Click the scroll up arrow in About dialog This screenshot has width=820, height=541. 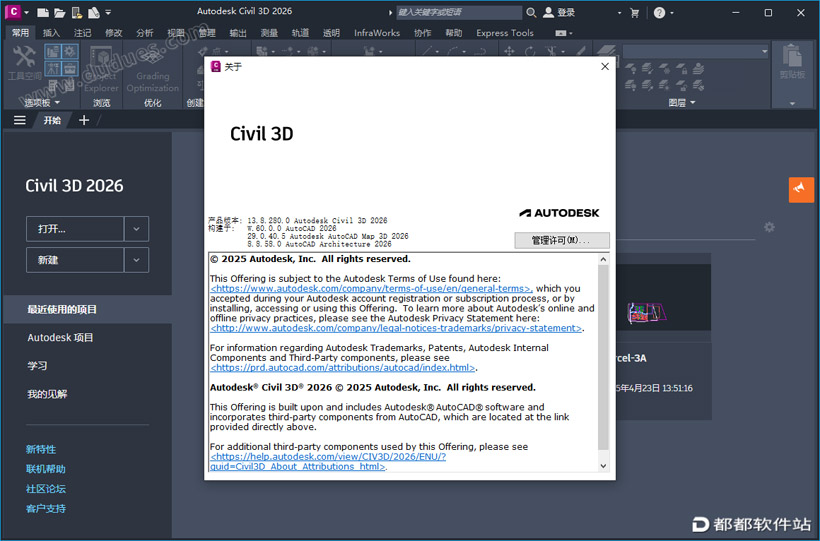(603, 259)
